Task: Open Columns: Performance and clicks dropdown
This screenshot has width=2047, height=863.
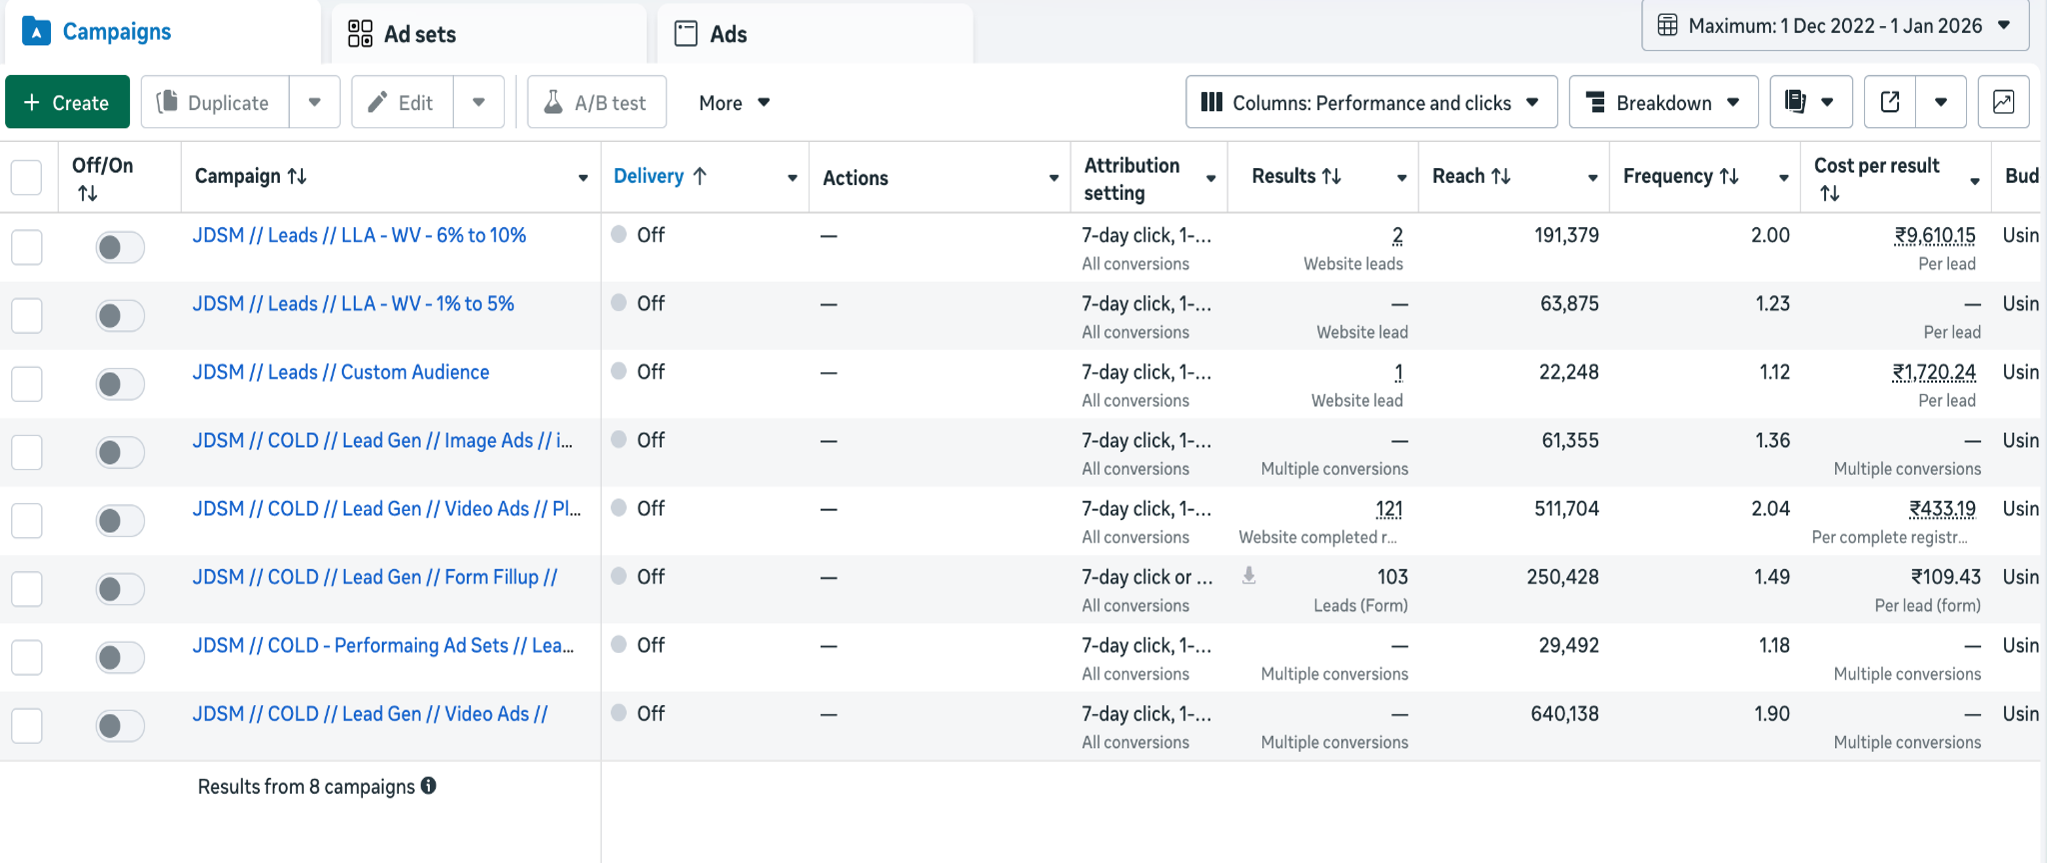Action: (x=1370, y=102)
